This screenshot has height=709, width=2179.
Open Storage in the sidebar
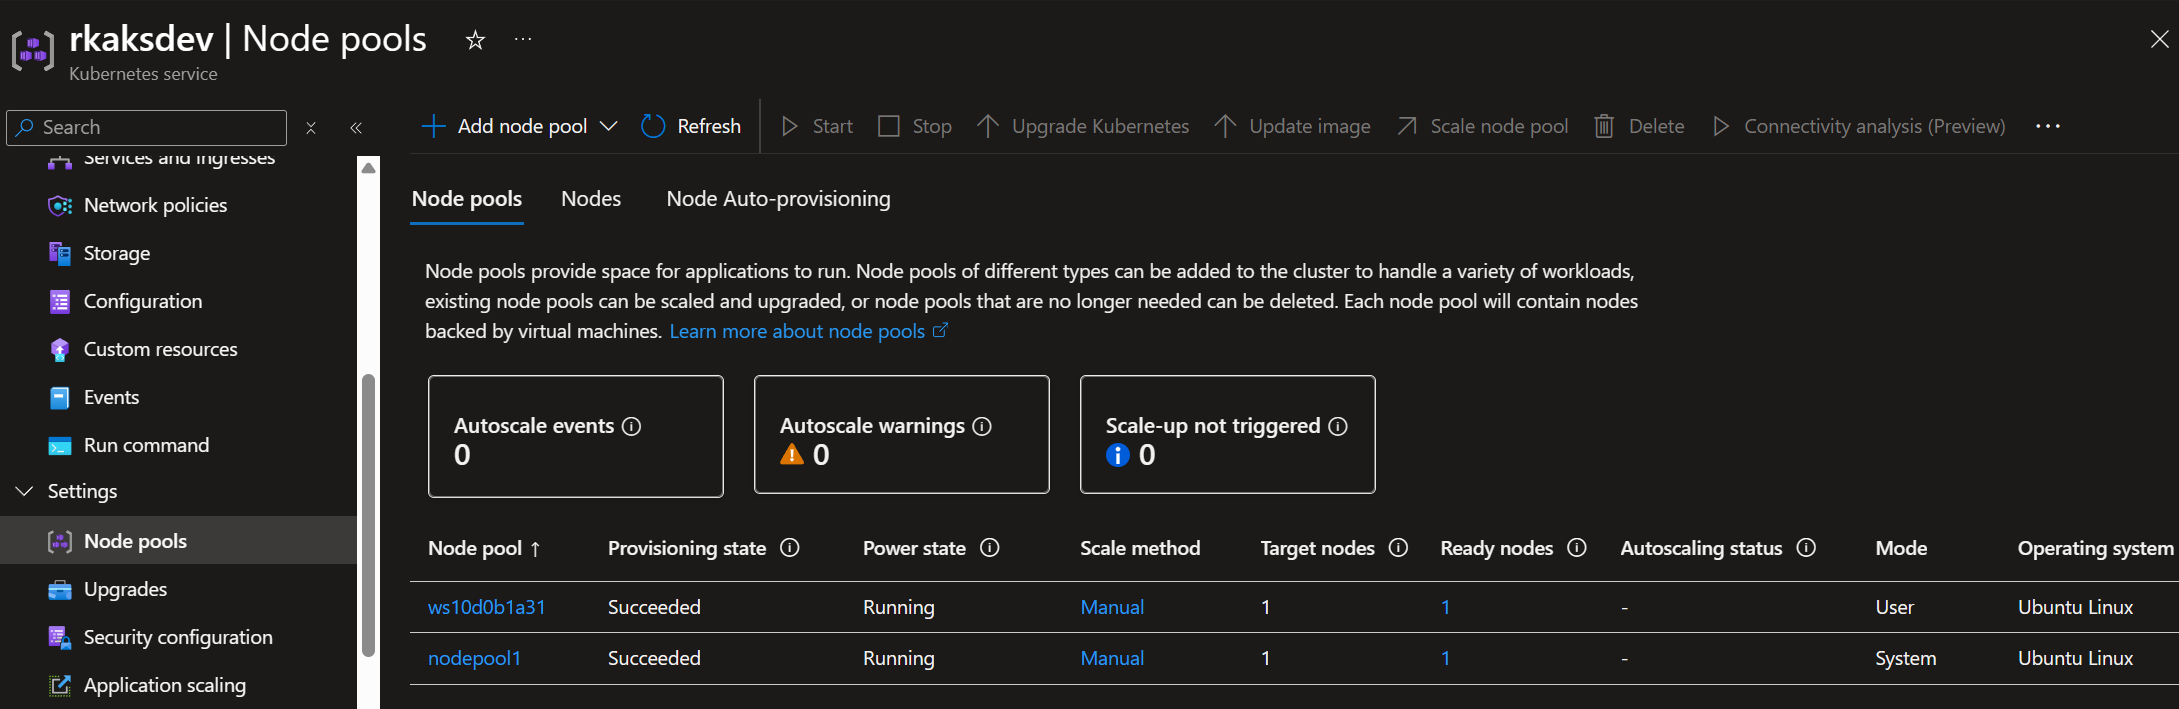[116, 253]
